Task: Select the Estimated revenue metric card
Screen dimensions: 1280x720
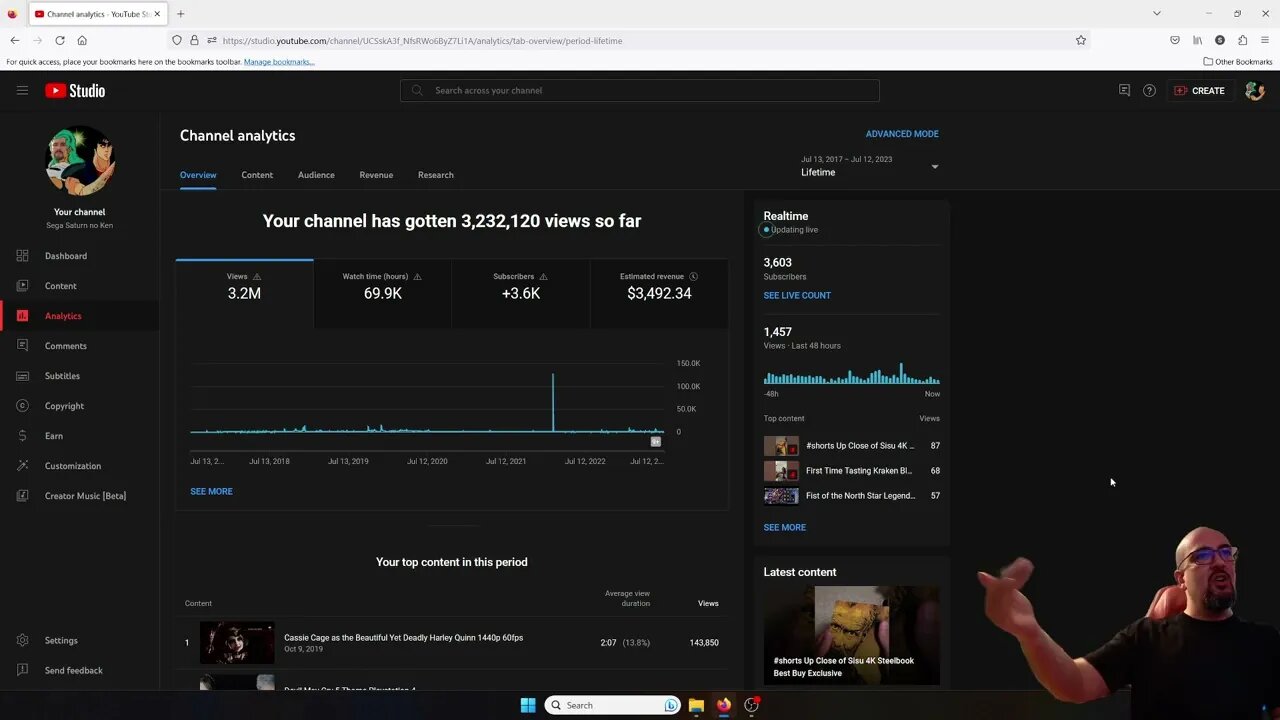Action: [659, 294]
